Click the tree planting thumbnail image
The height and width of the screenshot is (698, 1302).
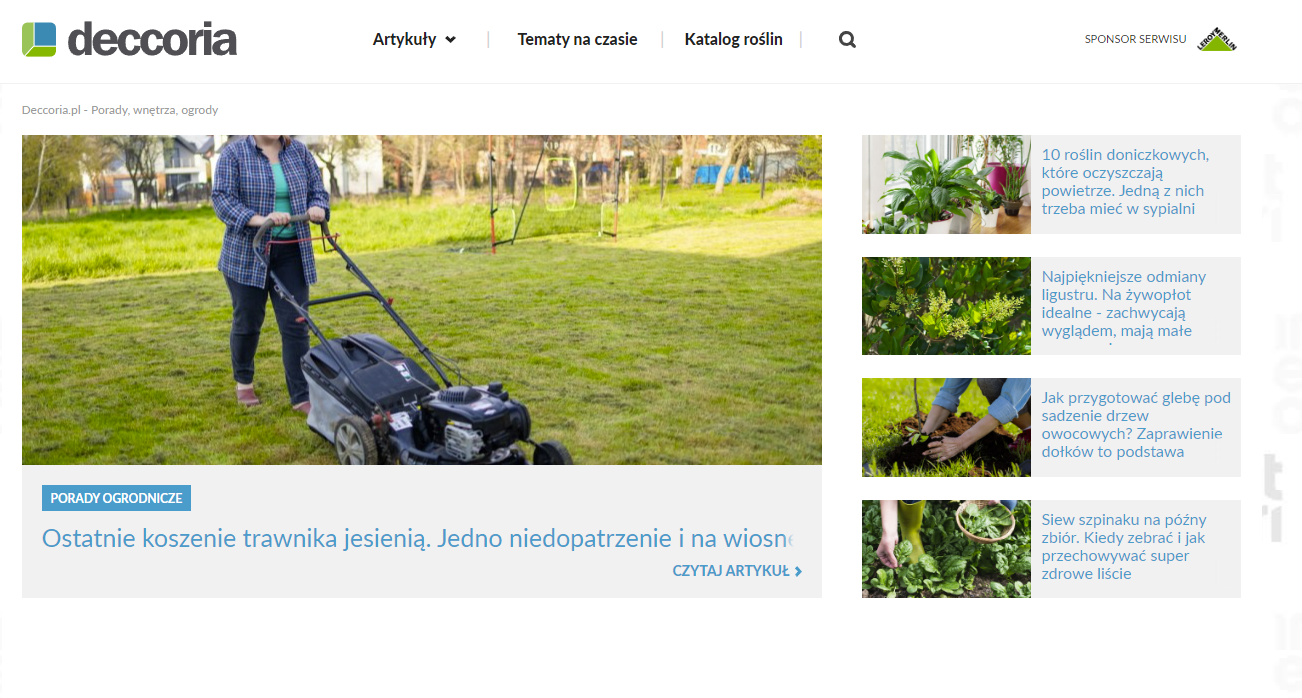click(946, 427)
